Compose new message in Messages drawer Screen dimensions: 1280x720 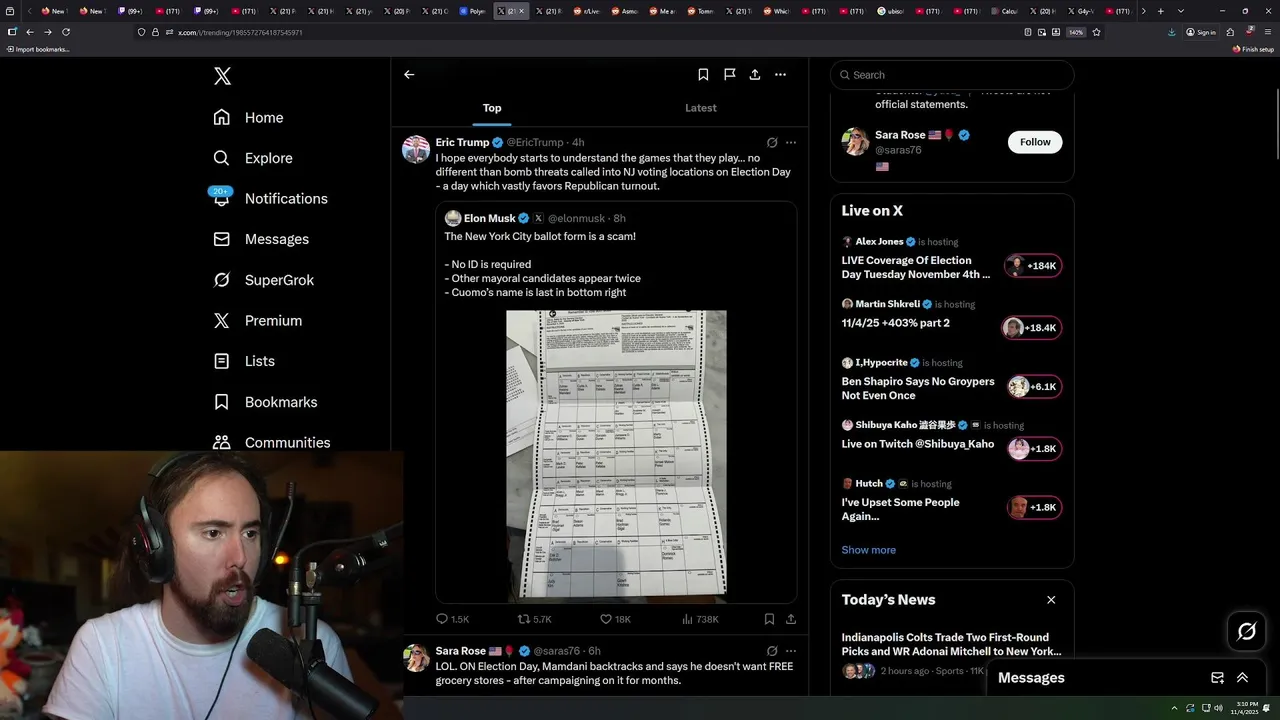click(1217, 678)
